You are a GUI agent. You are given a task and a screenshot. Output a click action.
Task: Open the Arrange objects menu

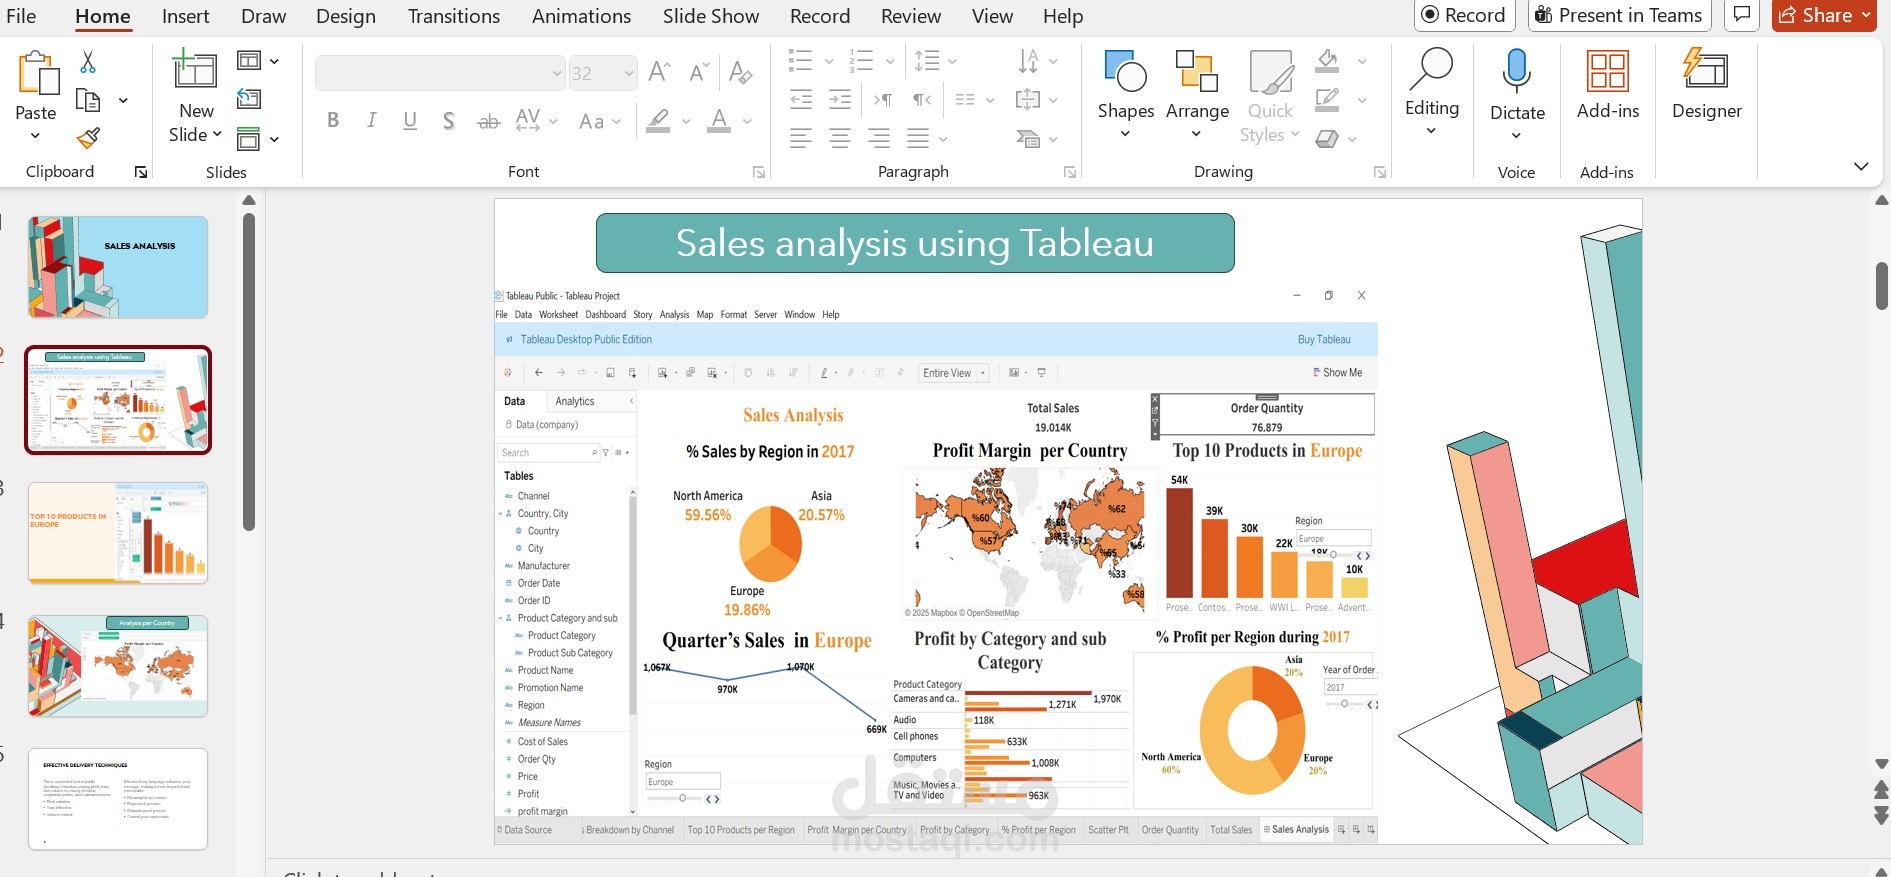(1197, 95)
